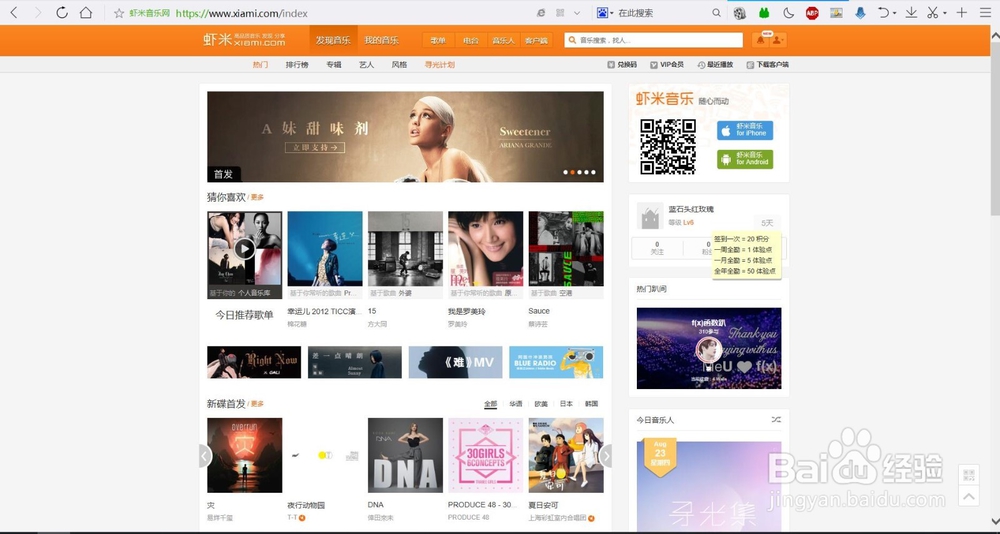The height and width of the screenshot is (534, 1000).
Task: Open the 电台 header button
Action: 471,40
